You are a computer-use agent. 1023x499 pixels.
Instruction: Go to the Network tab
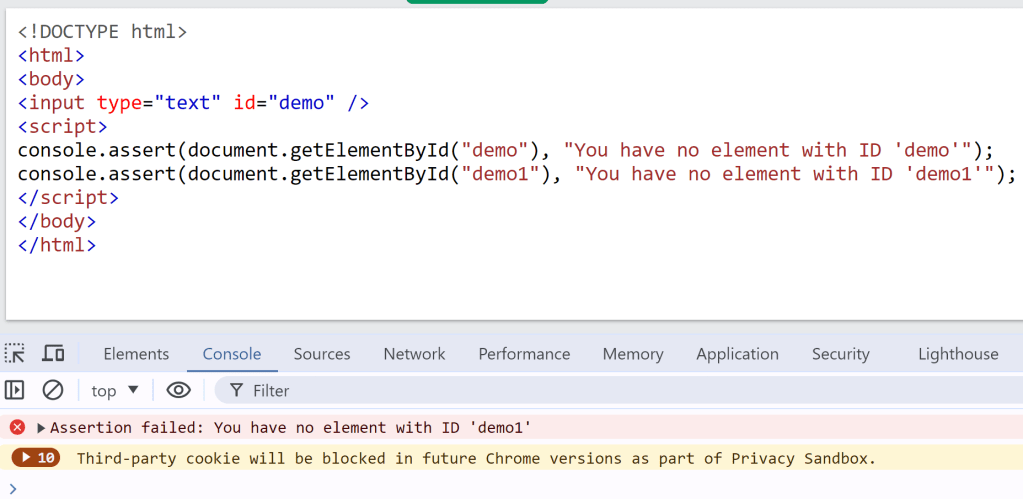coord(414,354)
